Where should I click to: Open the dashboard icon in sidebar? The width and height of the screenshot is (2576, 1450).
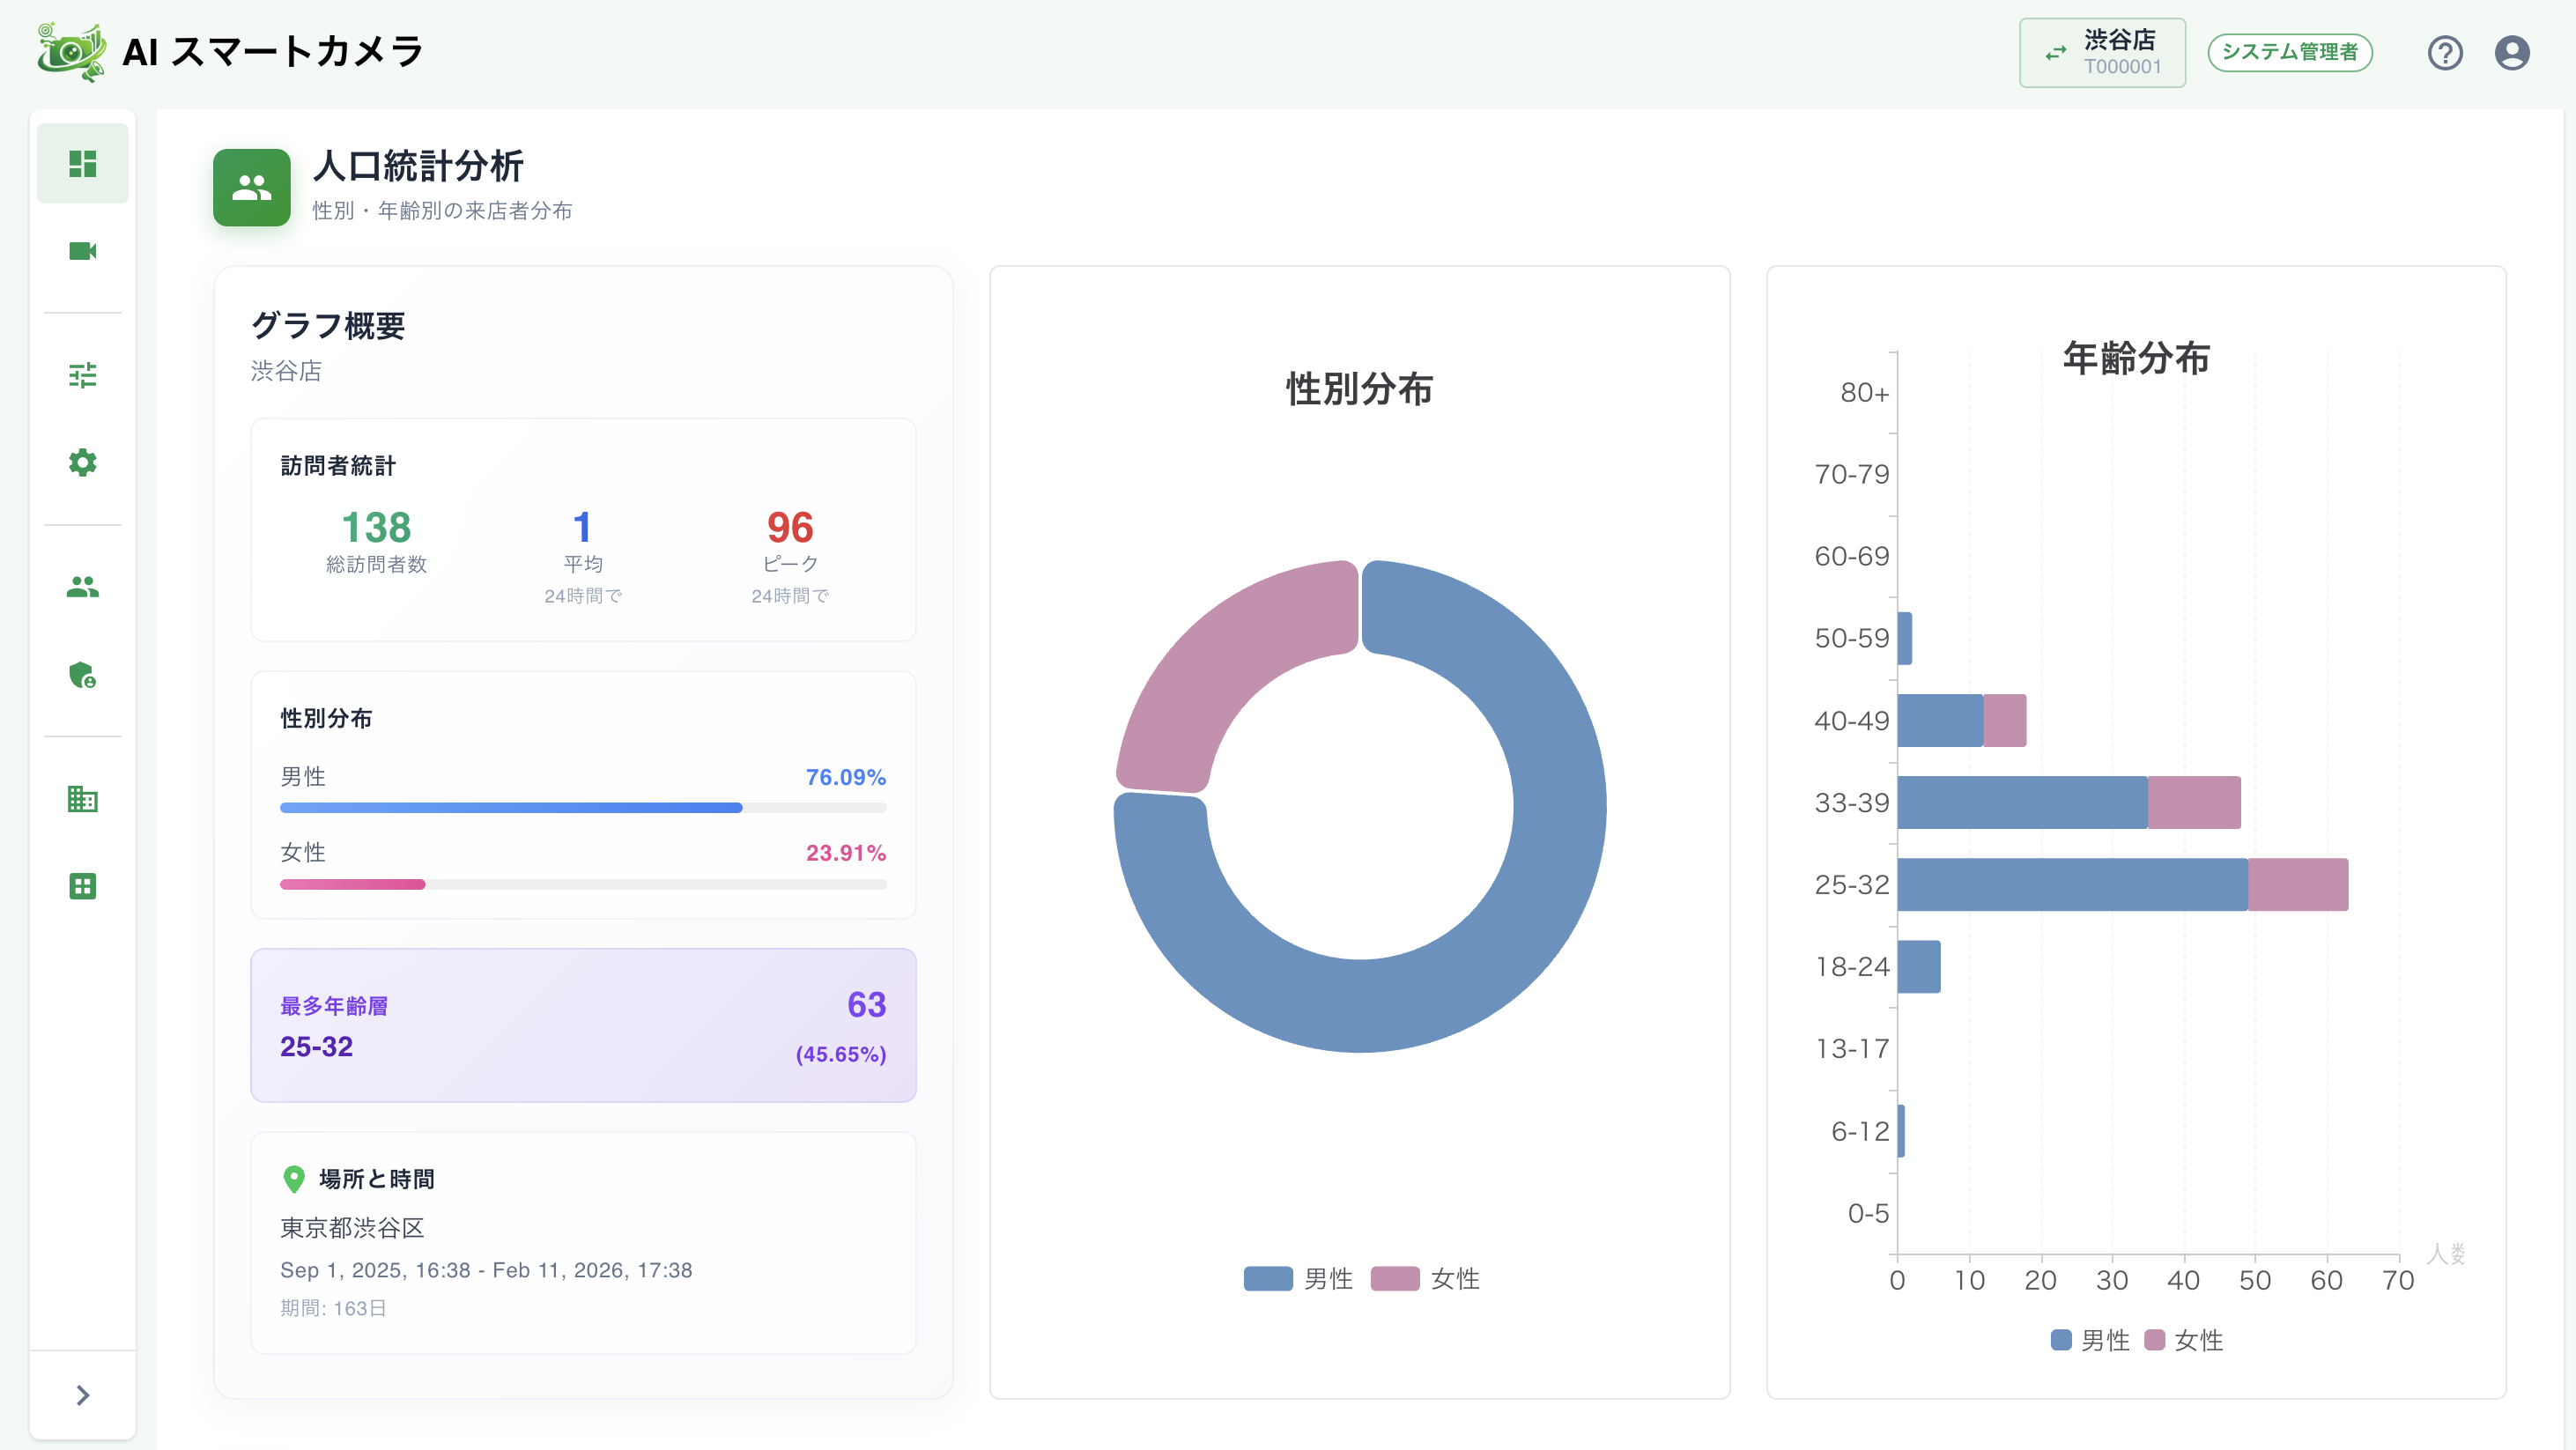tap(82, 163)
